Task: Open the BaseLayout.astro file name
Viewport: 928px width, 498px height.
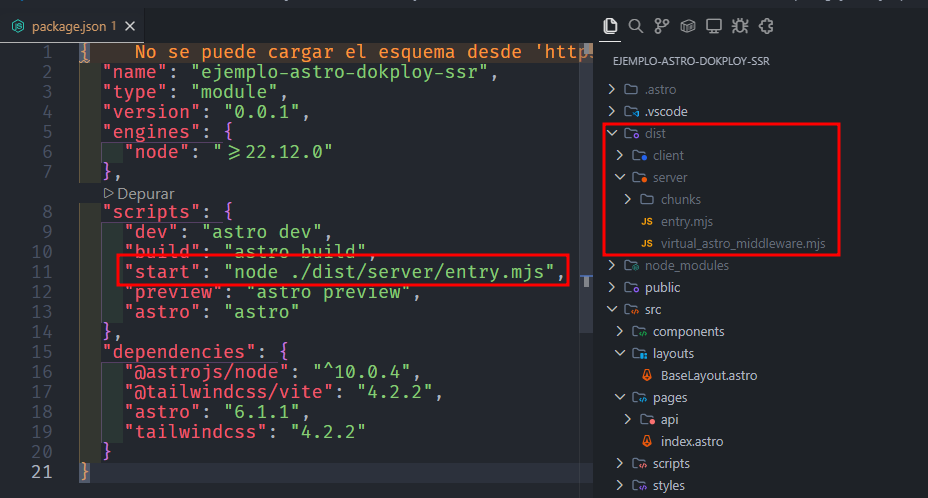Action: click(709, 375)
